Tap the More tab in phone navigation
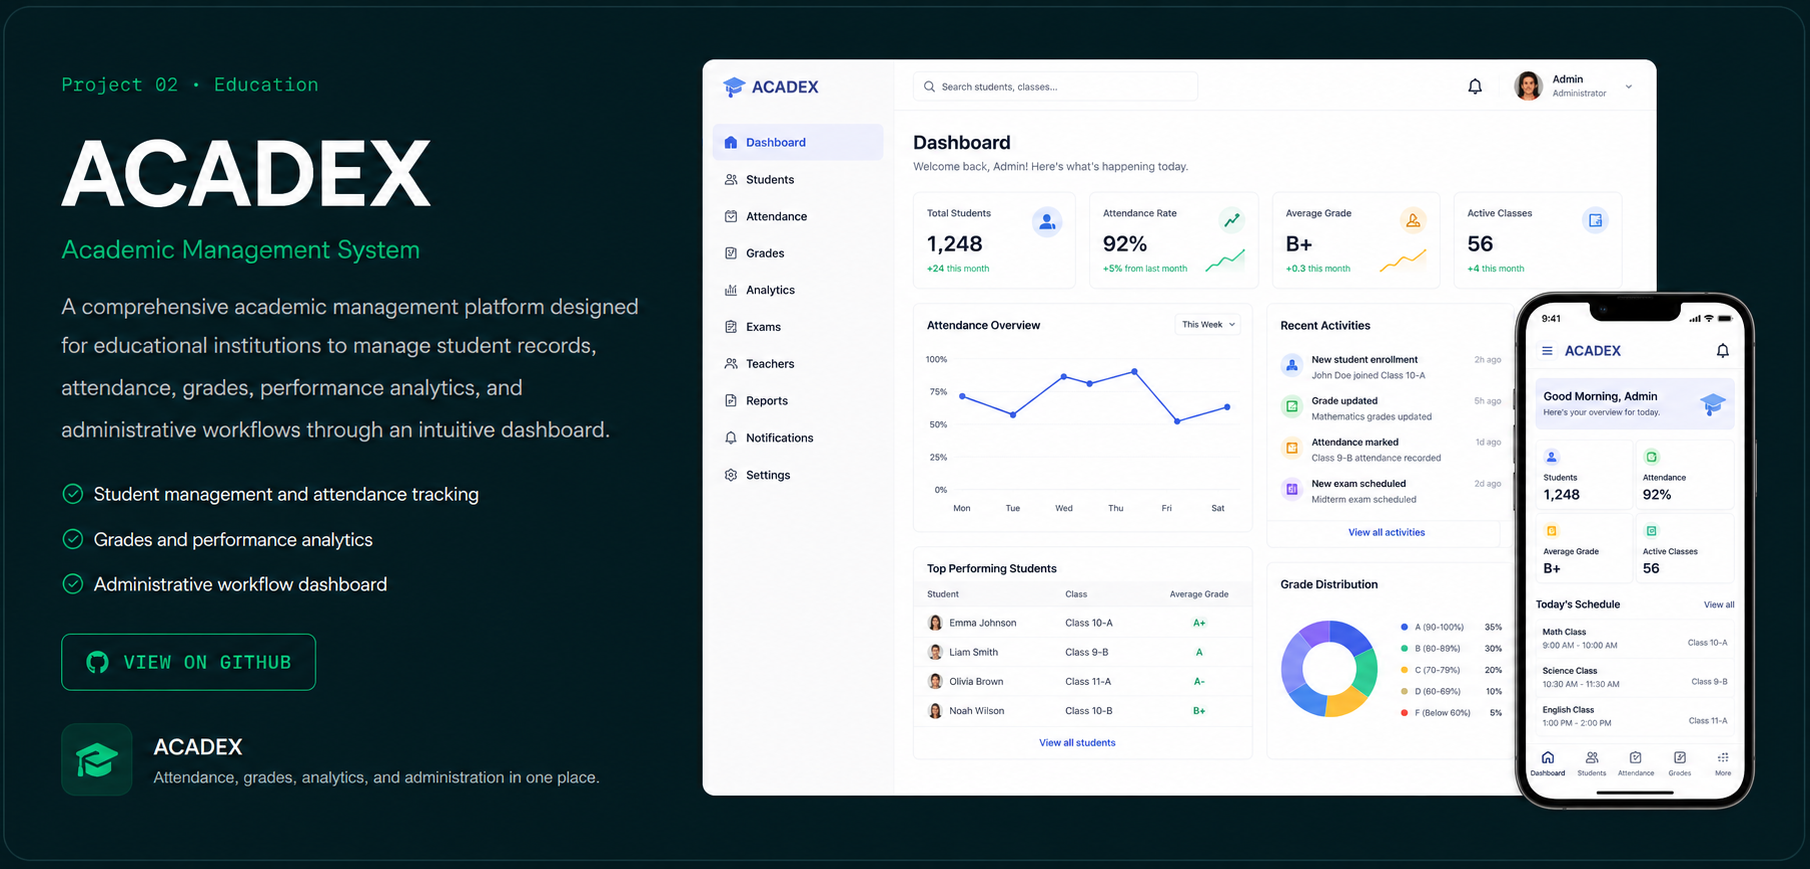Viewport: 1810px width, 869px height. pyautogui.click(x=1723, y=764)
